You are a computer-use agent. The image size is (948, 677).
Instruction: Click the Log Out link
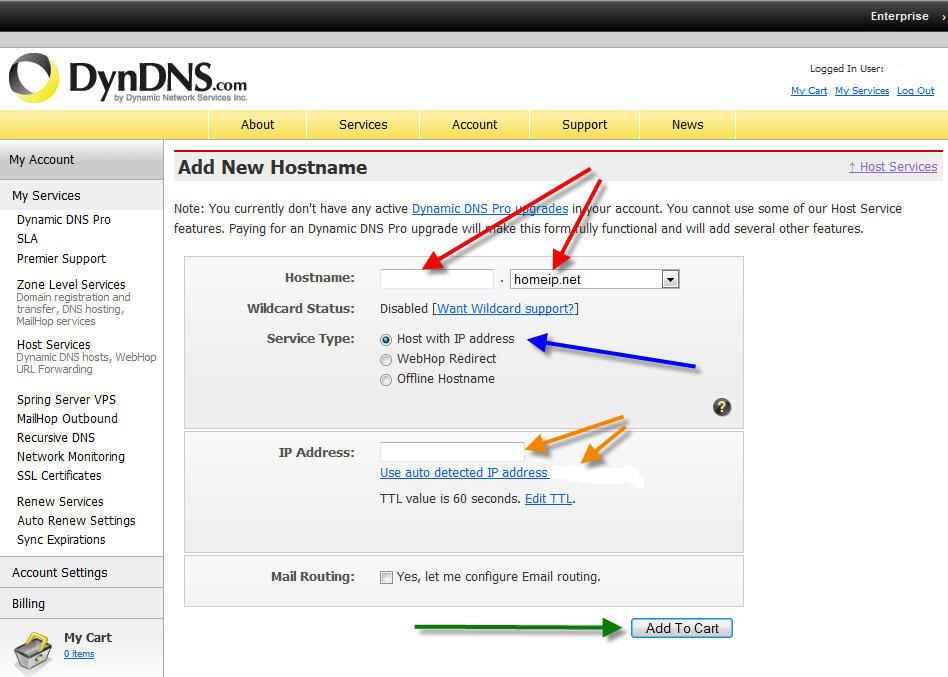pos(915,91)
